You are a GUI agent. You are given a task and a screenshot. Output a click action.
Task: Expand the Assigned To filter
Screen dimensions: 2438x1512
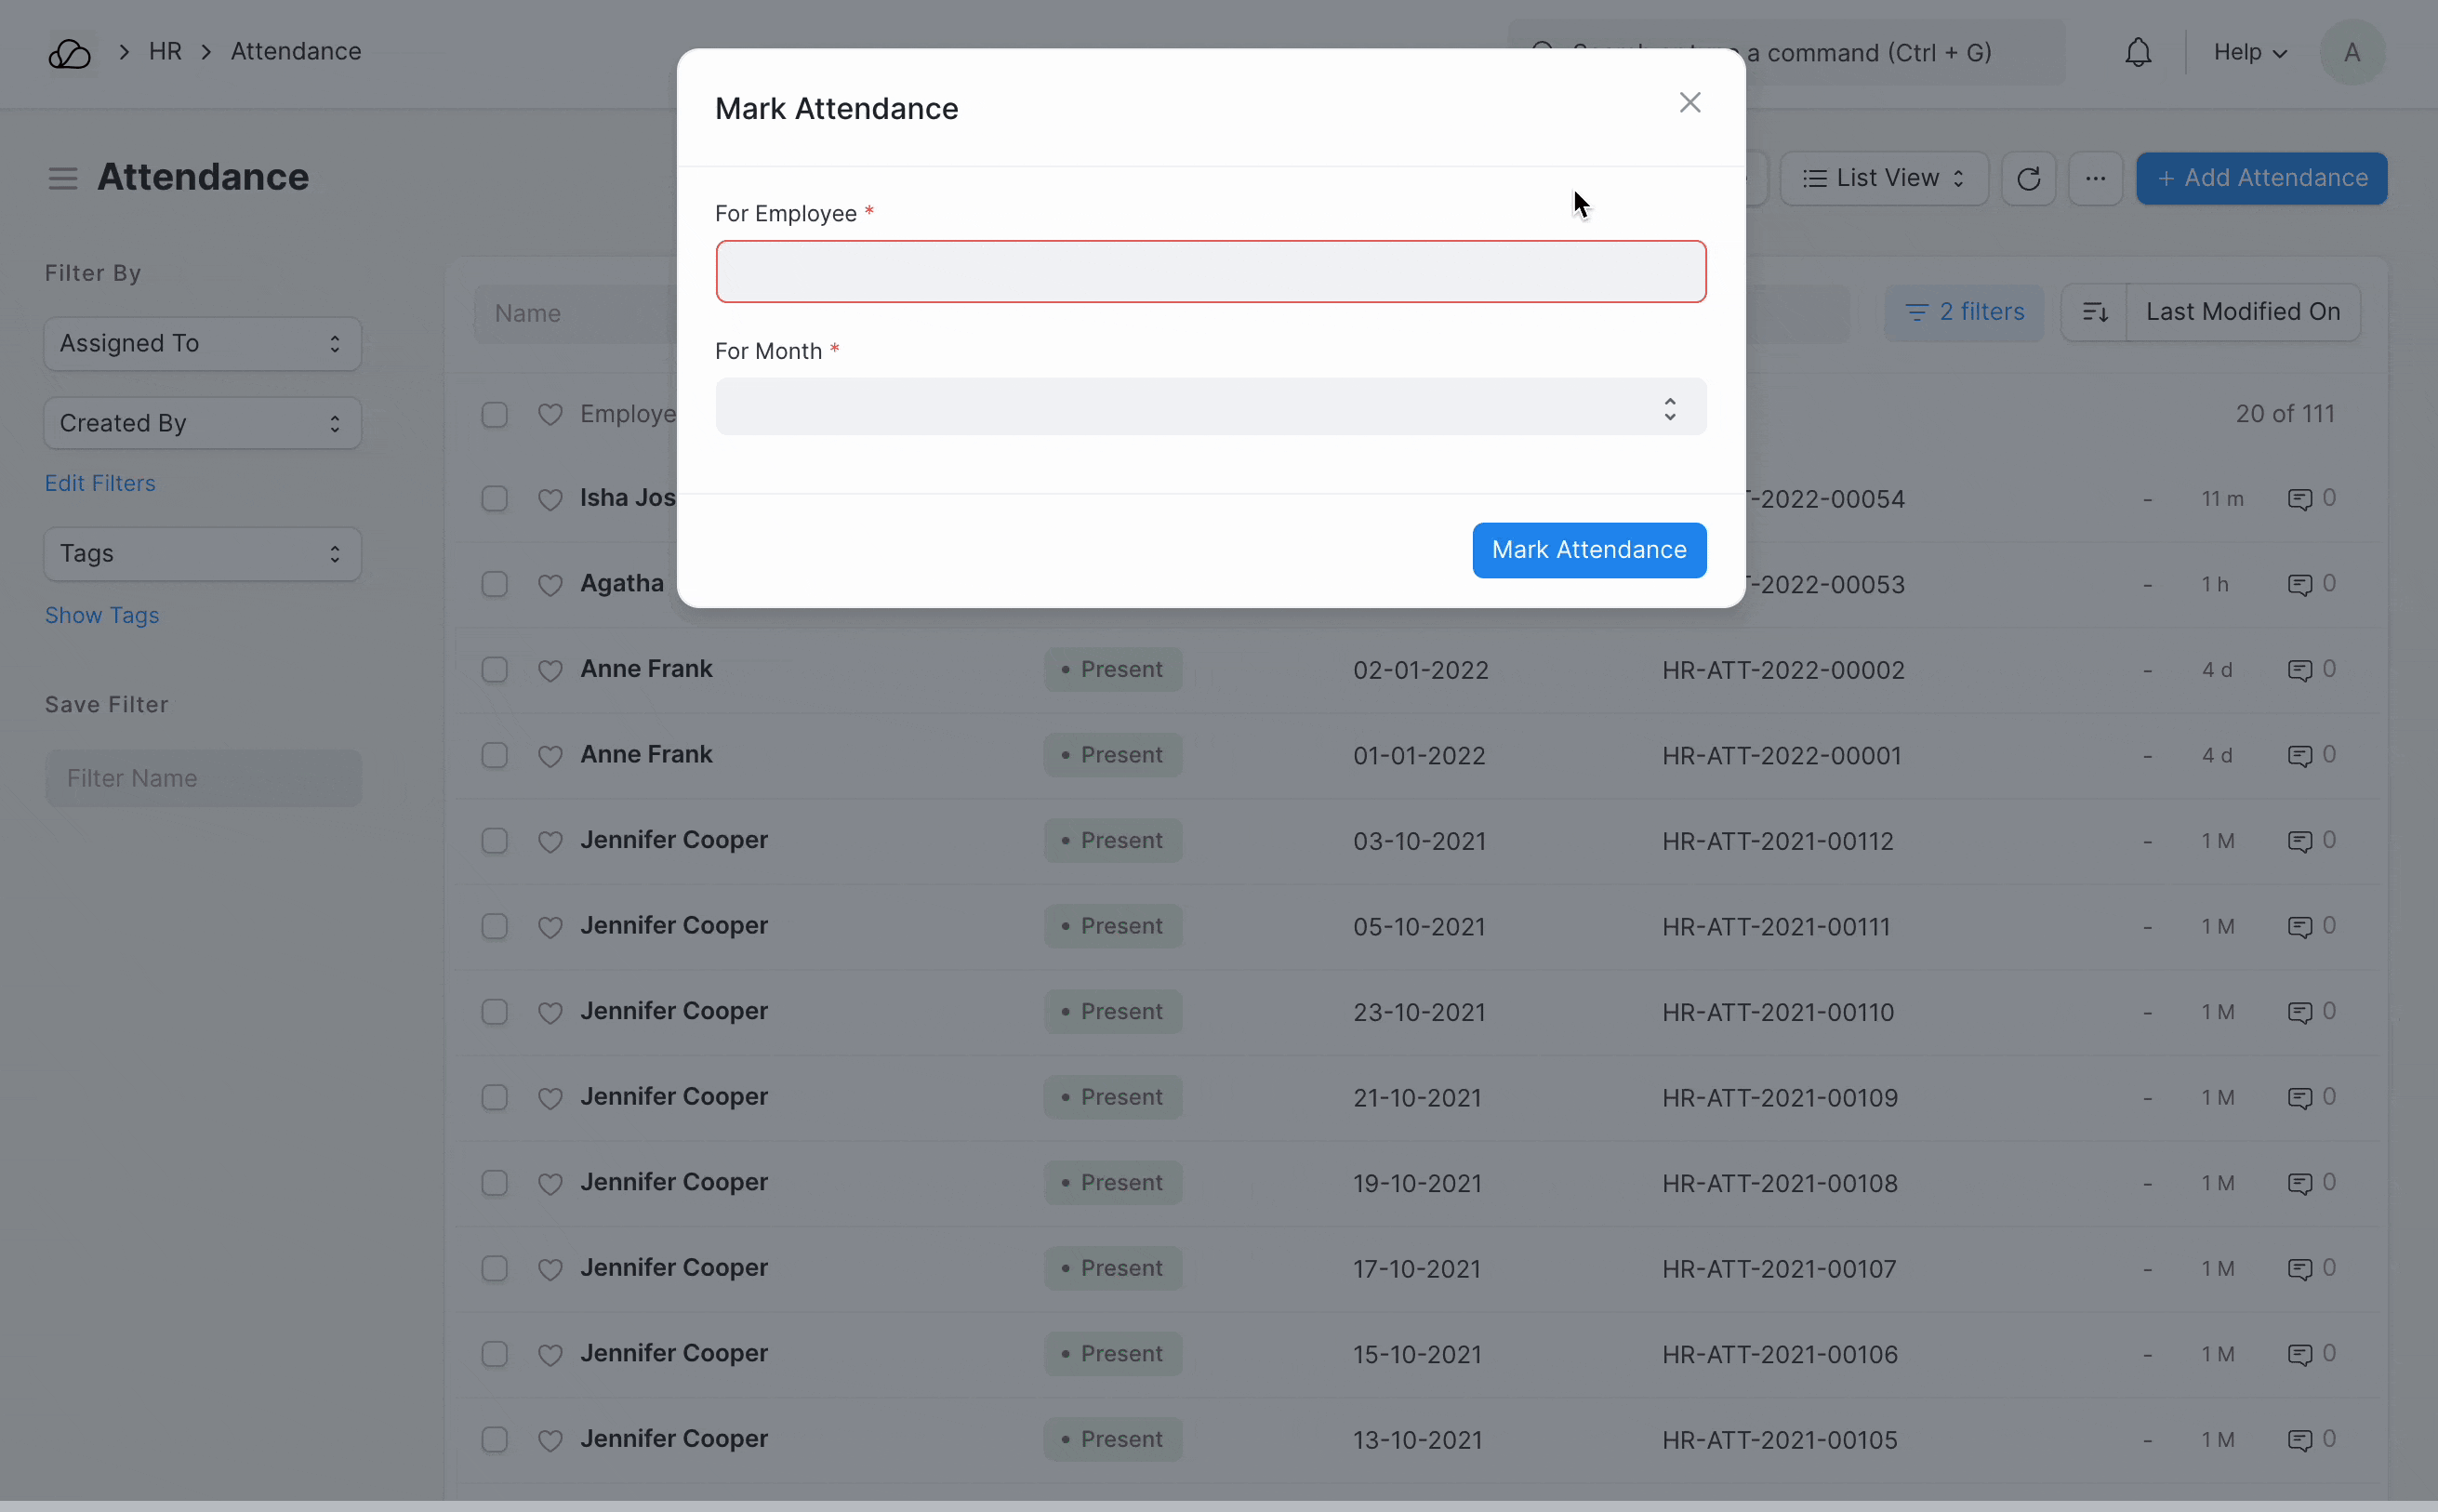click(202, 344)
